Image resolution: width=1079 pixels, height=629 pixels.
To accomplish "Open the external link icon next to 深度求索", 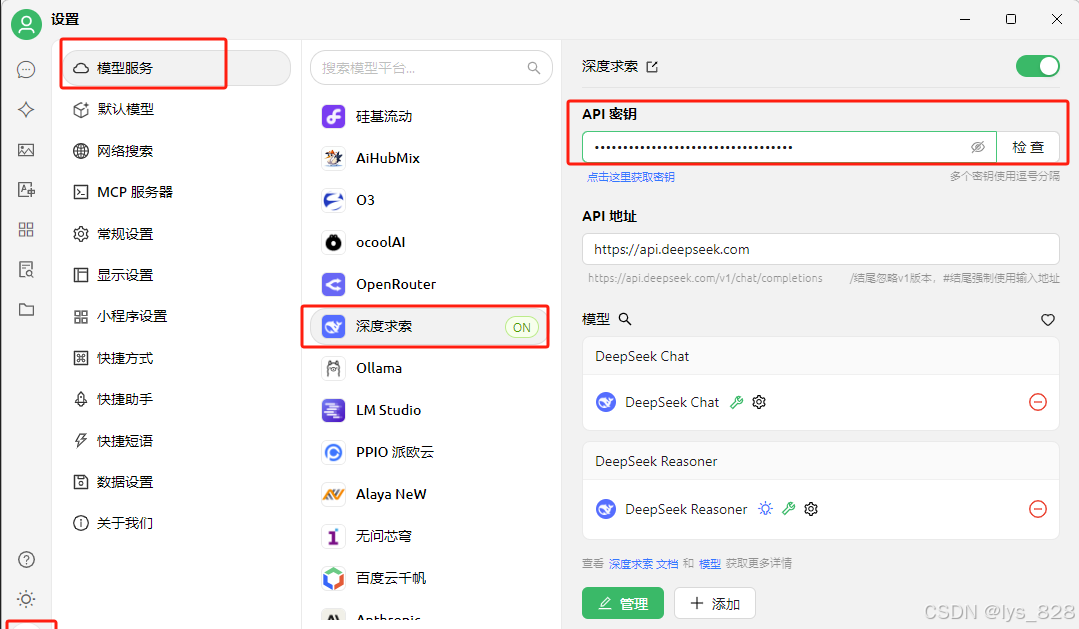I will (652, 67).
